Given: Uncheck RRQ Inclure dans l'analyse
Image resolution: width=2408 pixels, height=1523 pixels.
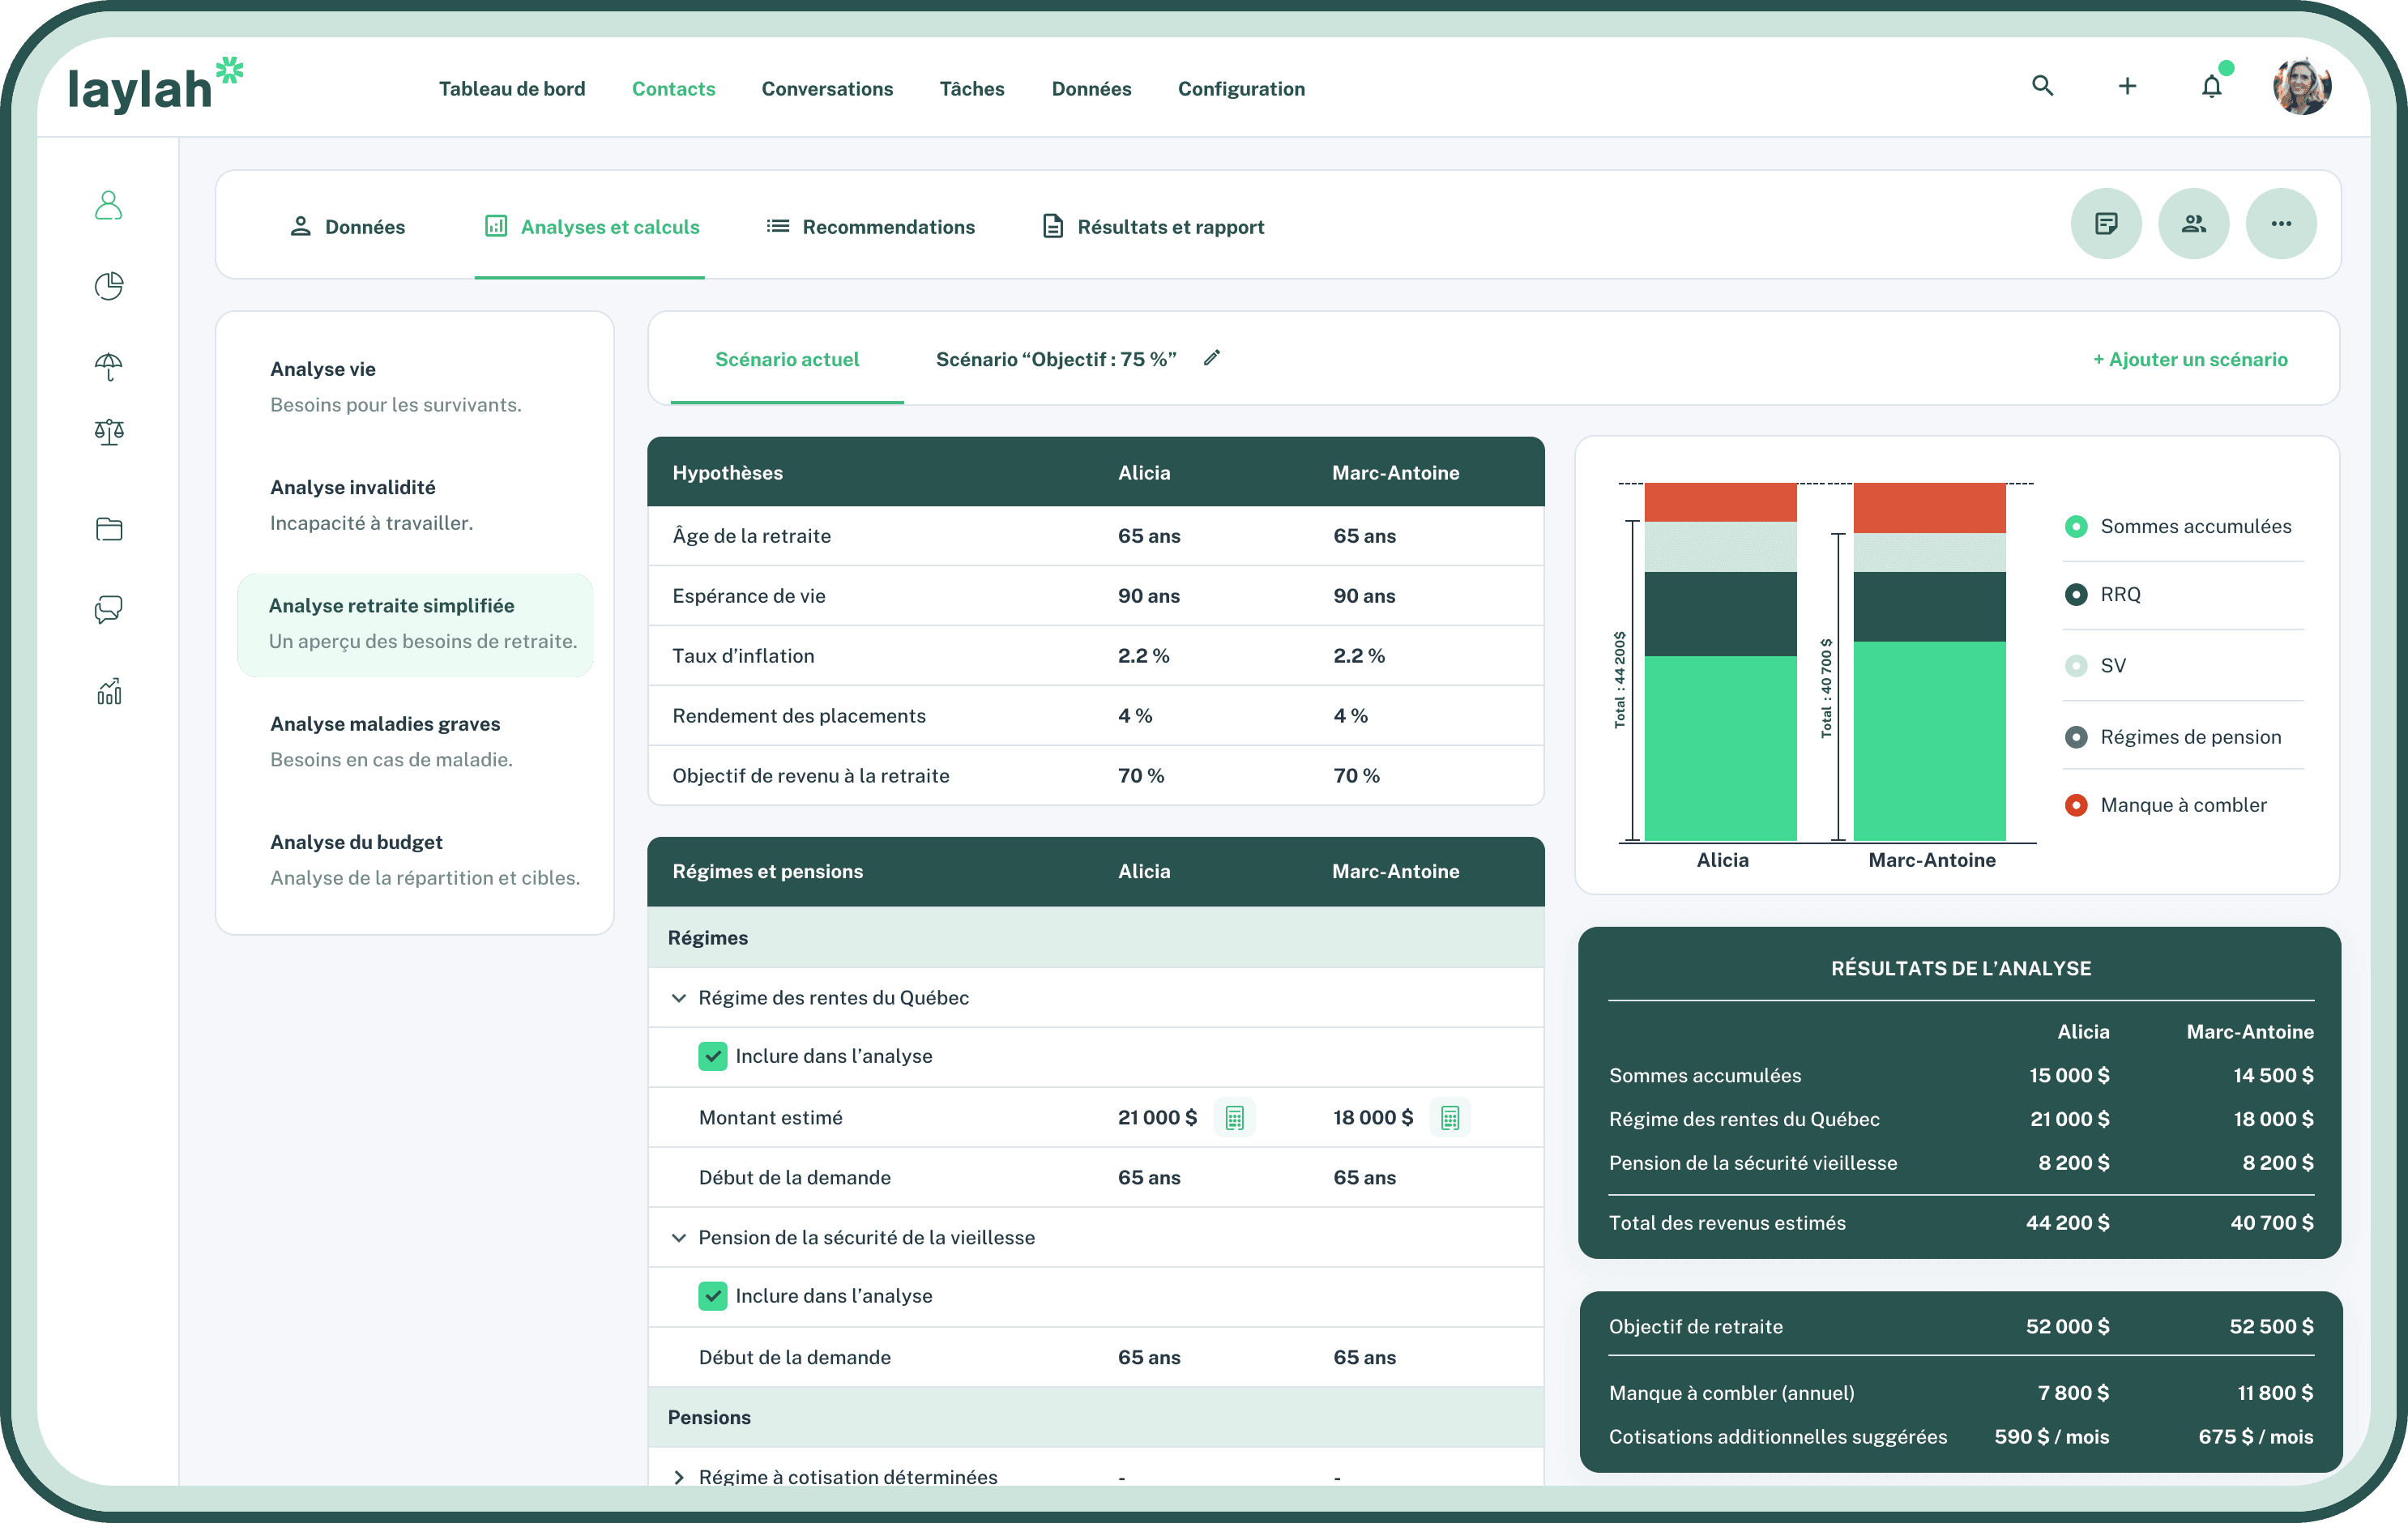Looking at the screenshot, I should 712,1056.
